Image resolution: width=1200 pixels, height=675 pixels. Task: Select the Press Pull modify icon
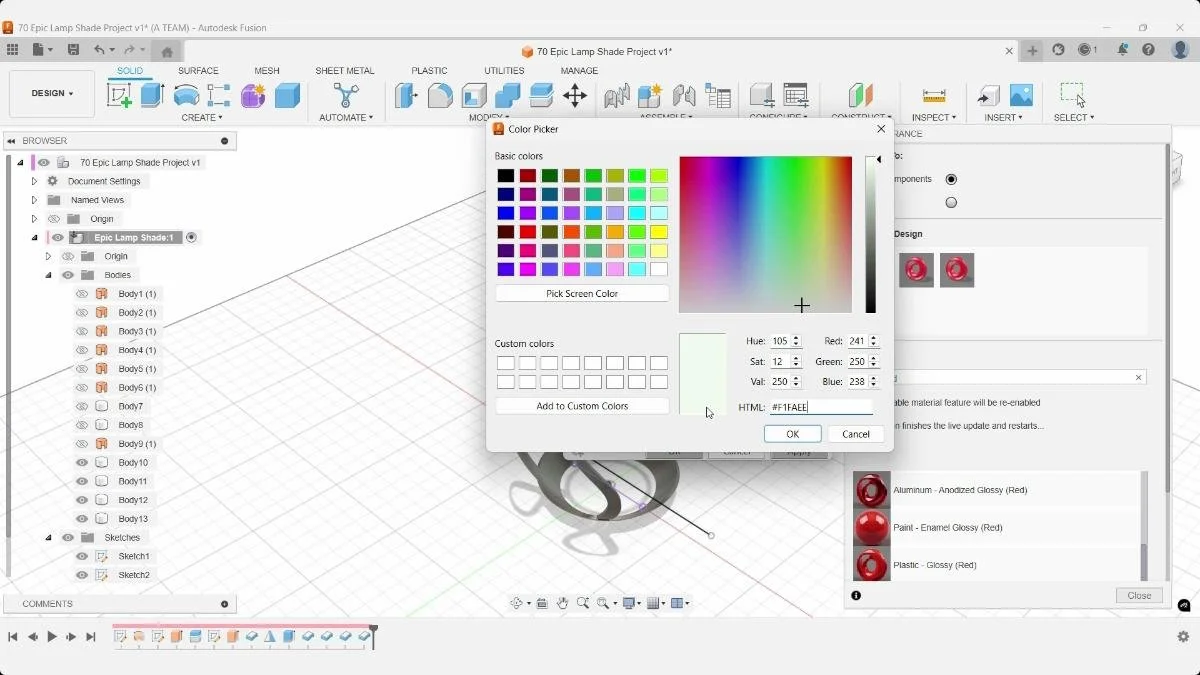point(406,95)
